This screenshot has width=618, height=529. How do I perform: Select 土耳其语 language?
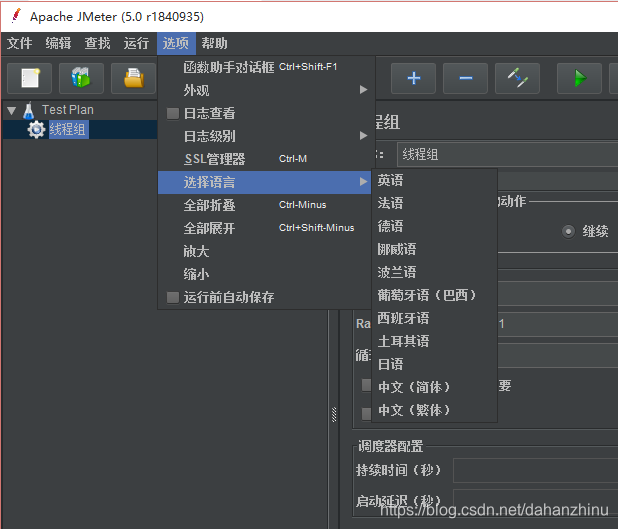click(434, 341)
